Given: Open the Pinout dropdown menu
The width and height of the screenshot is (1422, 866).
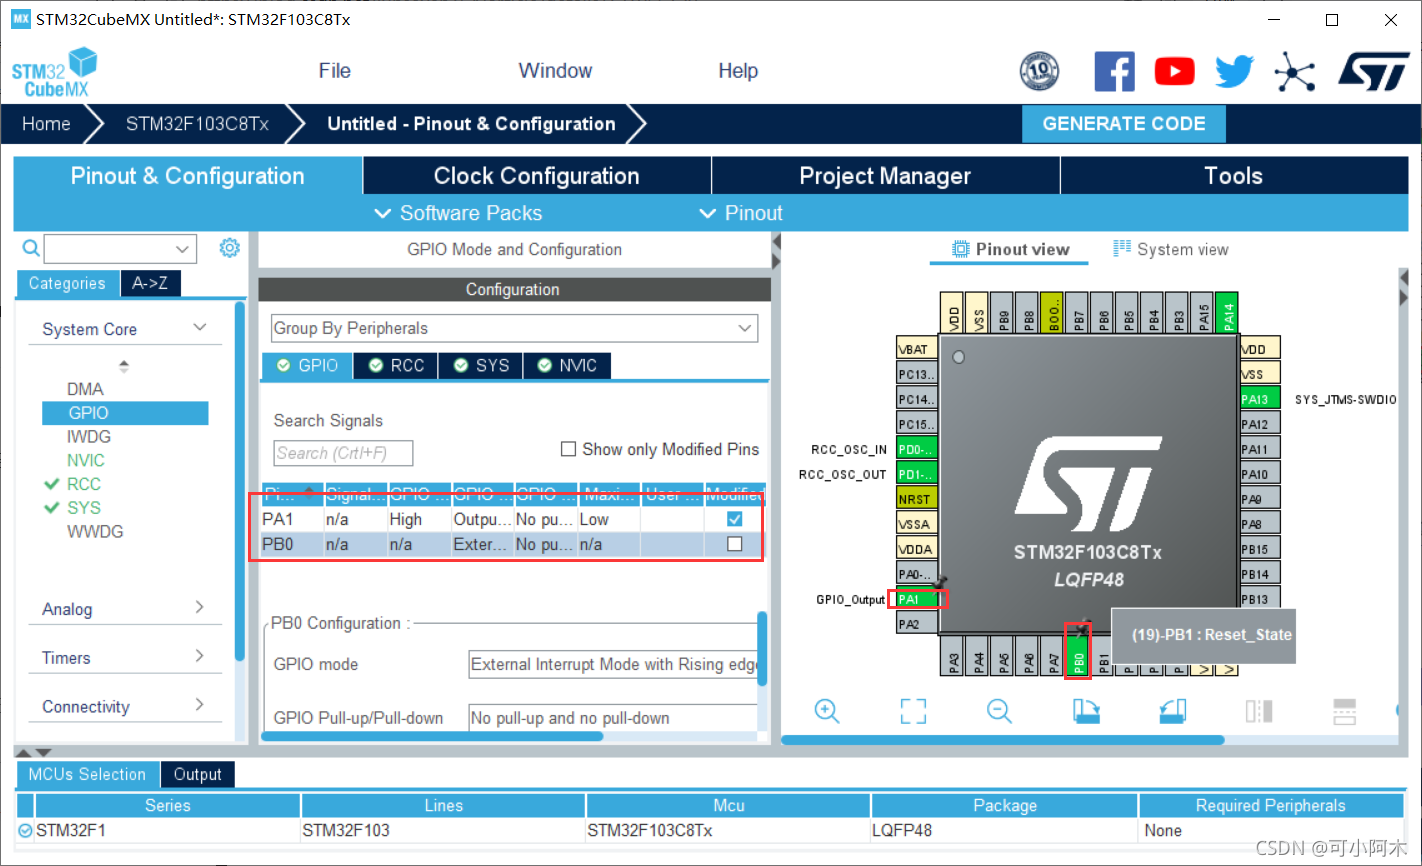Looking at the screenshot, I should tap(741, 213).
